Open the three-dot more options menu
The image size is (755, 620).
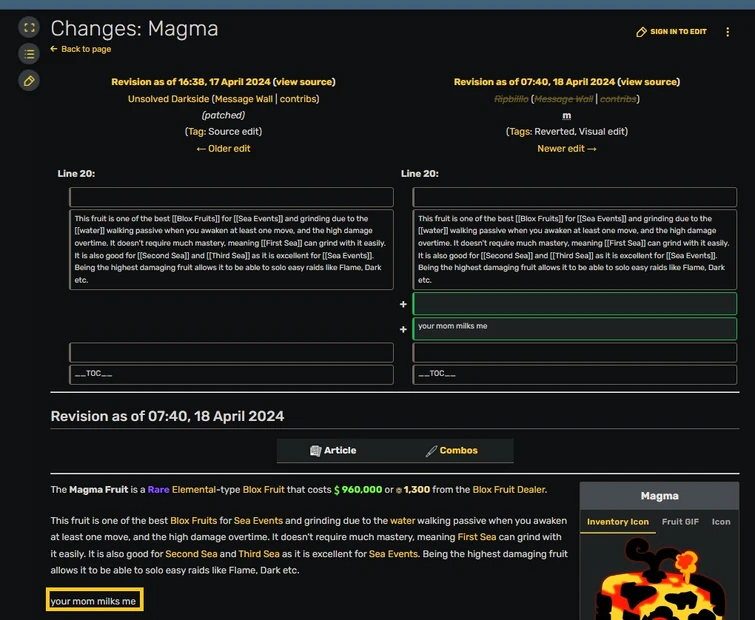(727, 32)
